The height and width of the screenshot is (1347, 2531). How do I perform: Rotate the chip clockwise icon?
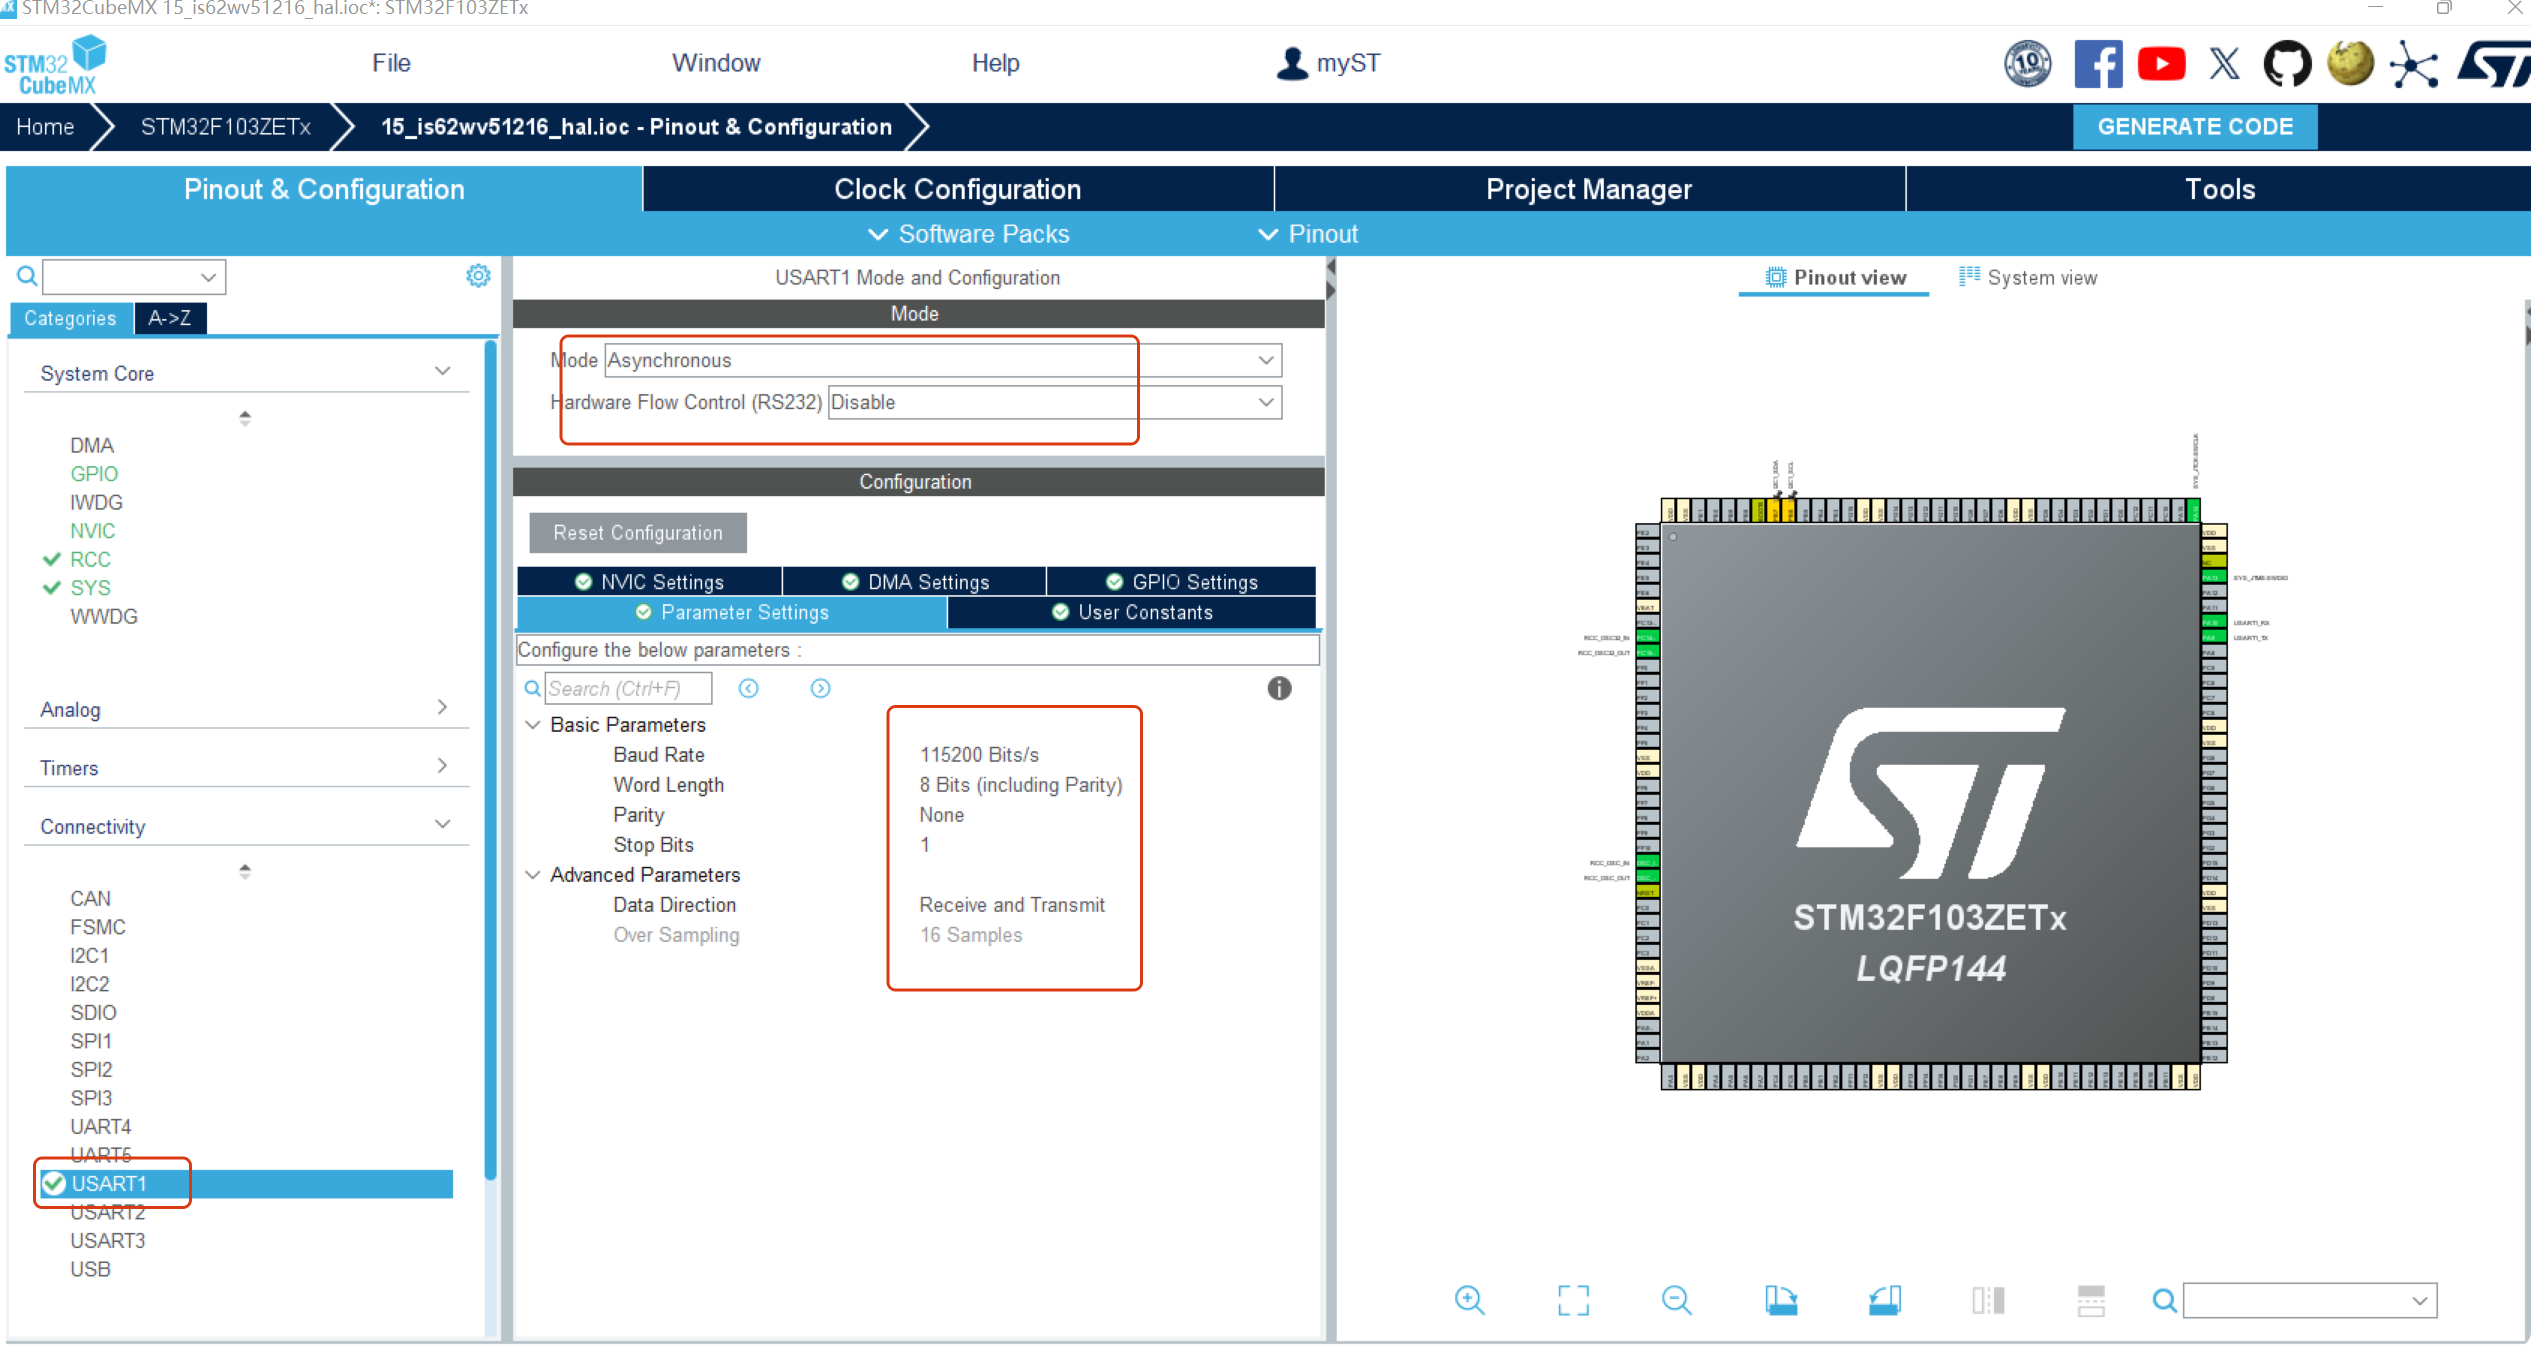tap(1781, 1300)
